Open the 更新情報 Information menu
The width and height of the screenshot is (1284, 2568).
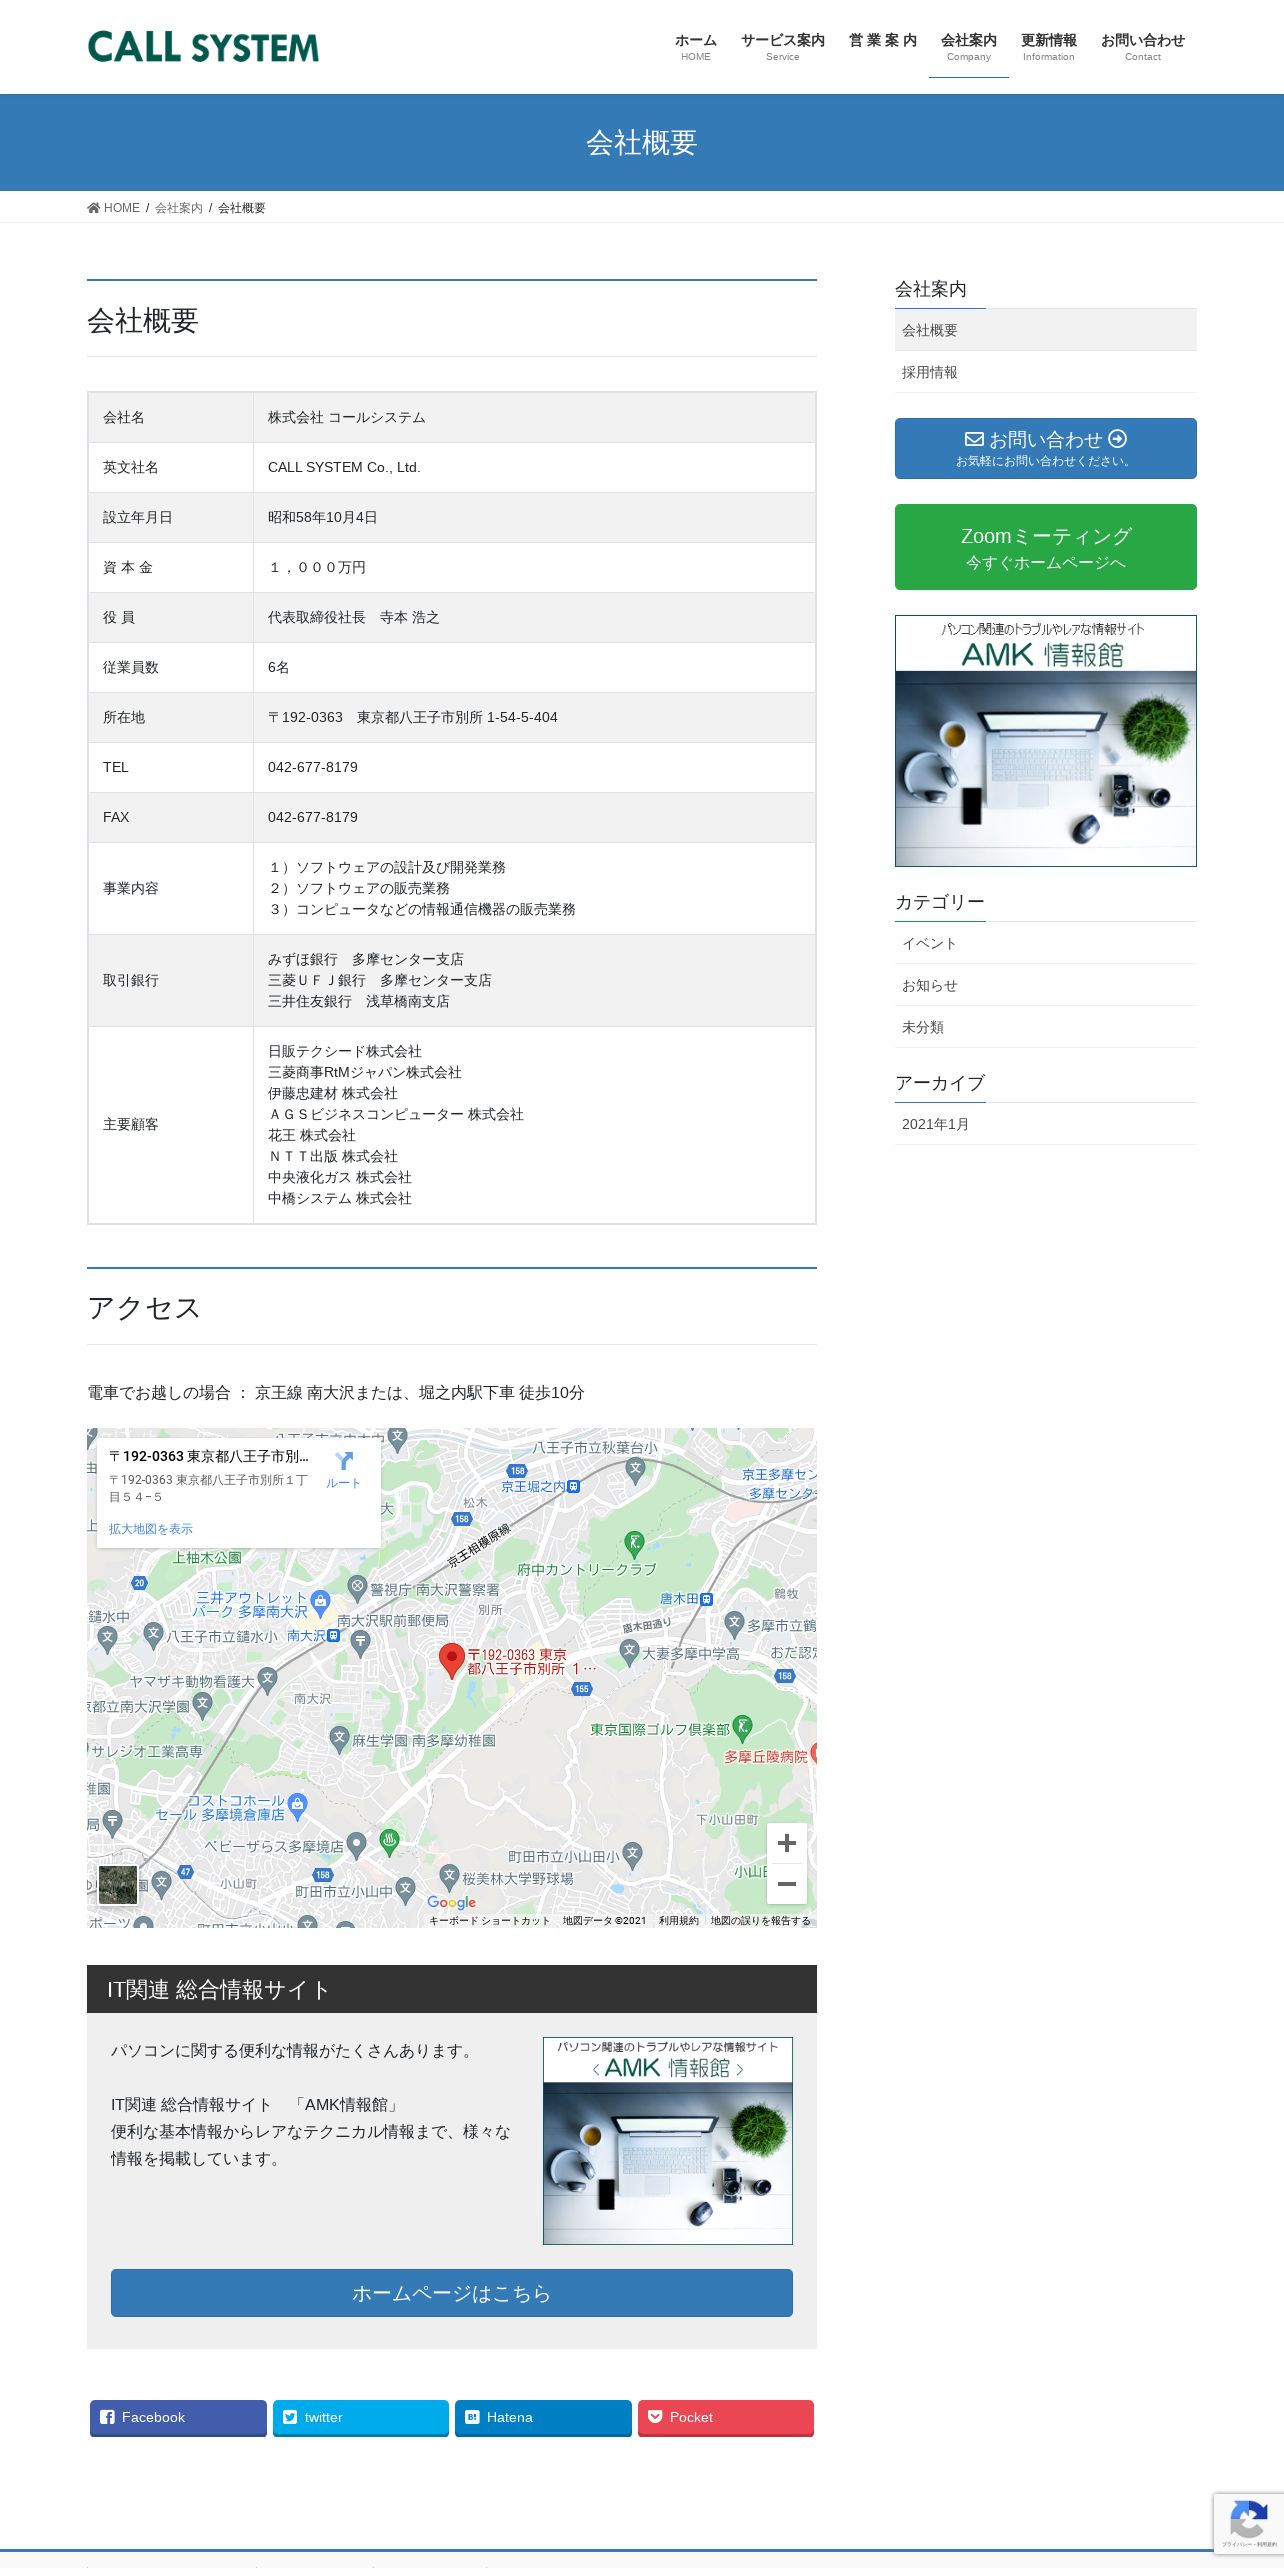click(x=1049, y=47)
